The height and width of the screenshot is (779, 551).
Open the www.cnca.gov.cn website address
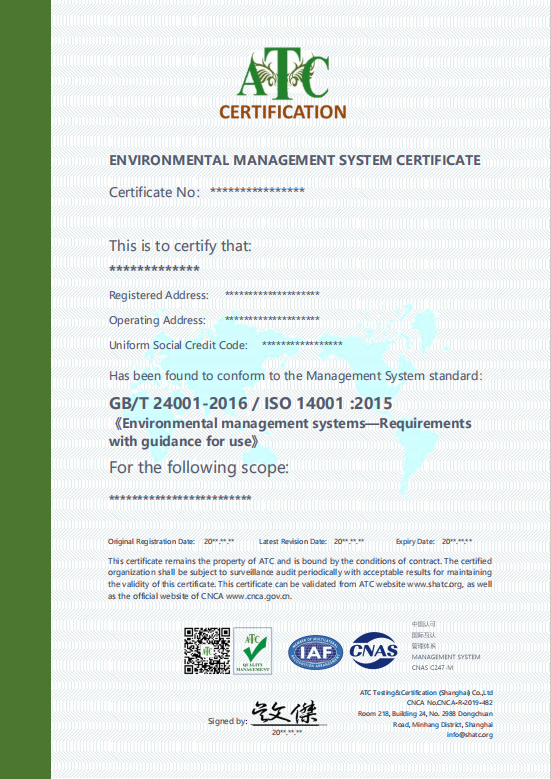point(259,596)
